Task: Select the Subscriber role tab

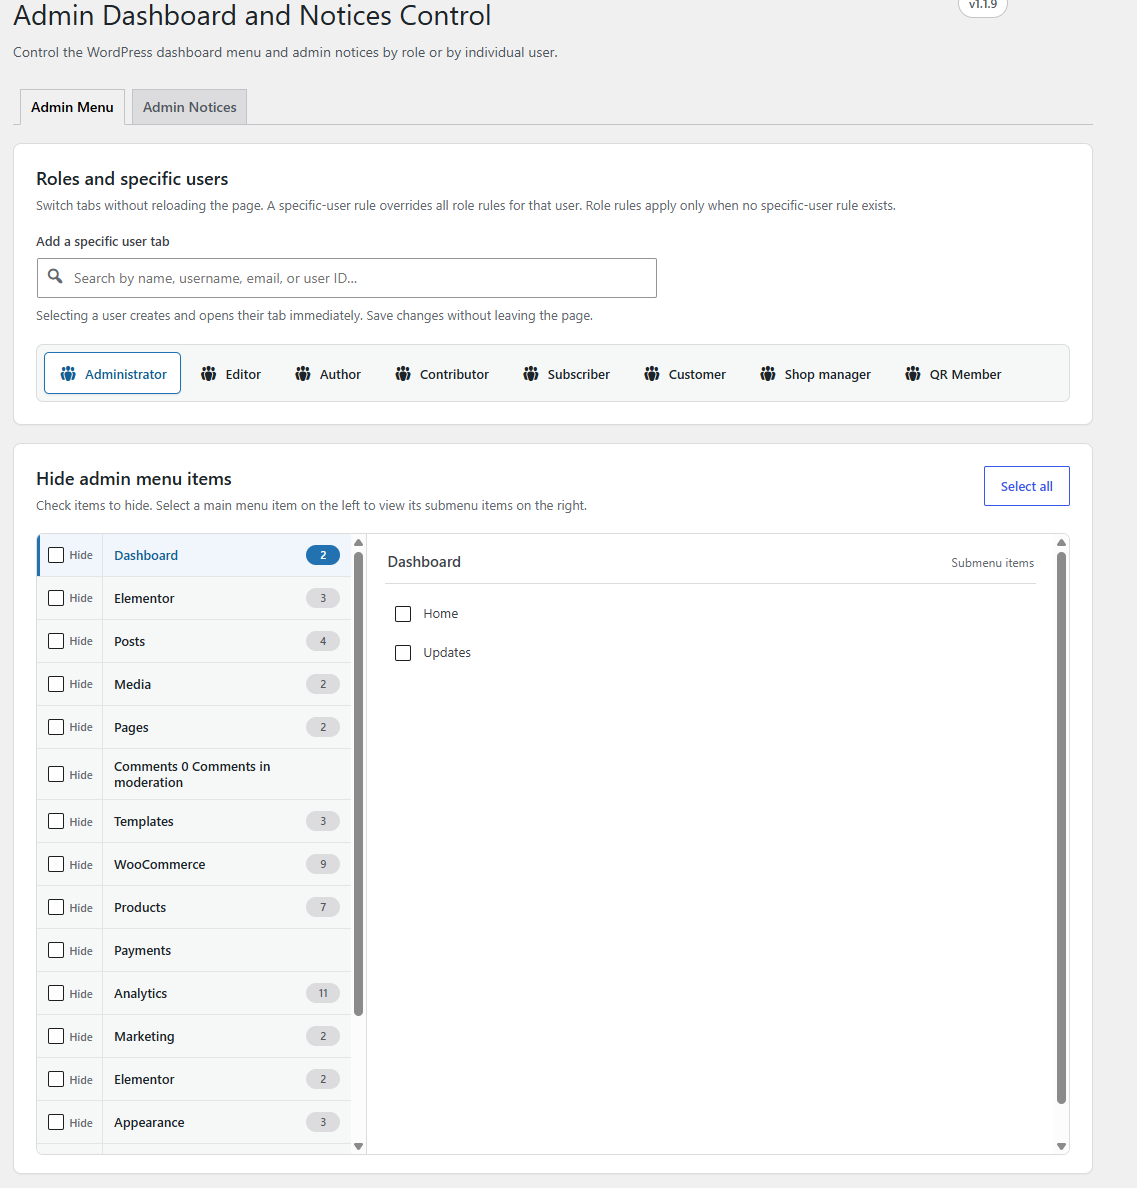Action: pos(566,374)
